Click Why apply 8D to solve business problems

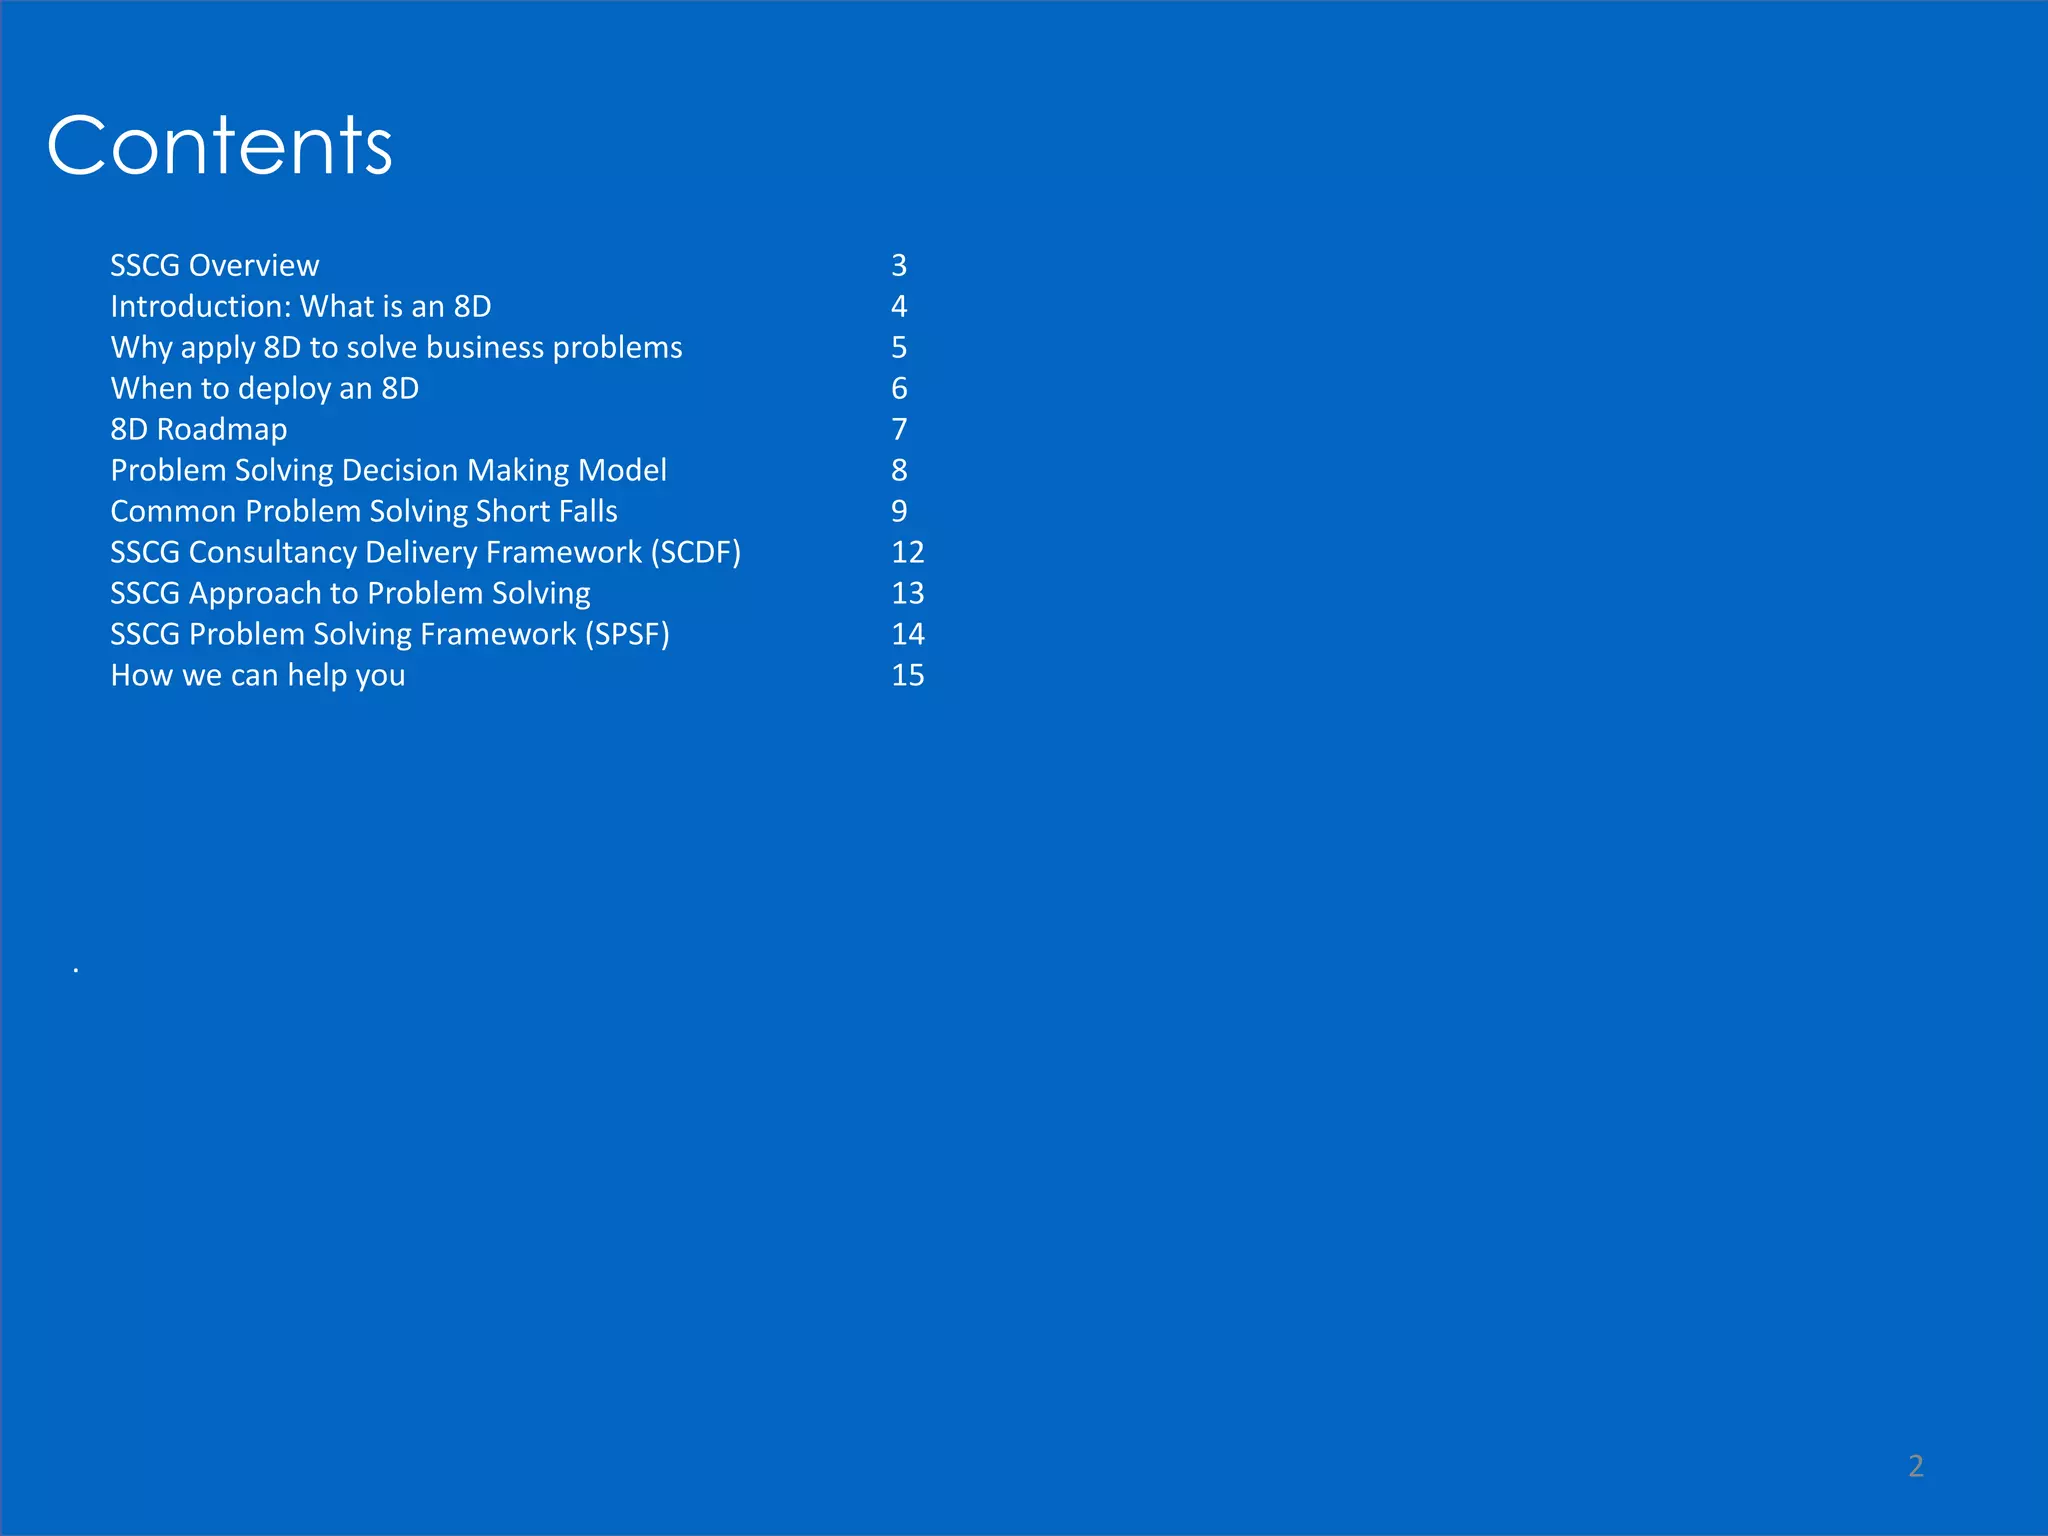click(396, 347)
